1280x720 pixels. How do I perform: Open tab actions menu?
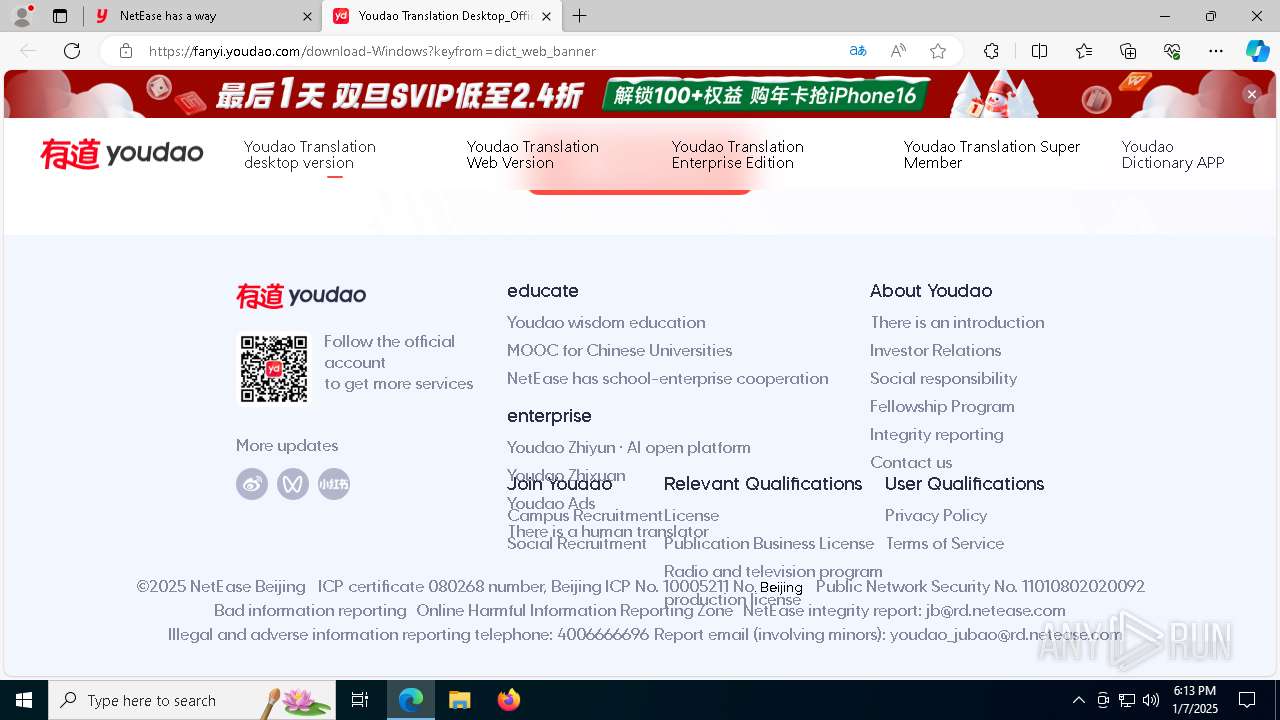pos(60,16)
